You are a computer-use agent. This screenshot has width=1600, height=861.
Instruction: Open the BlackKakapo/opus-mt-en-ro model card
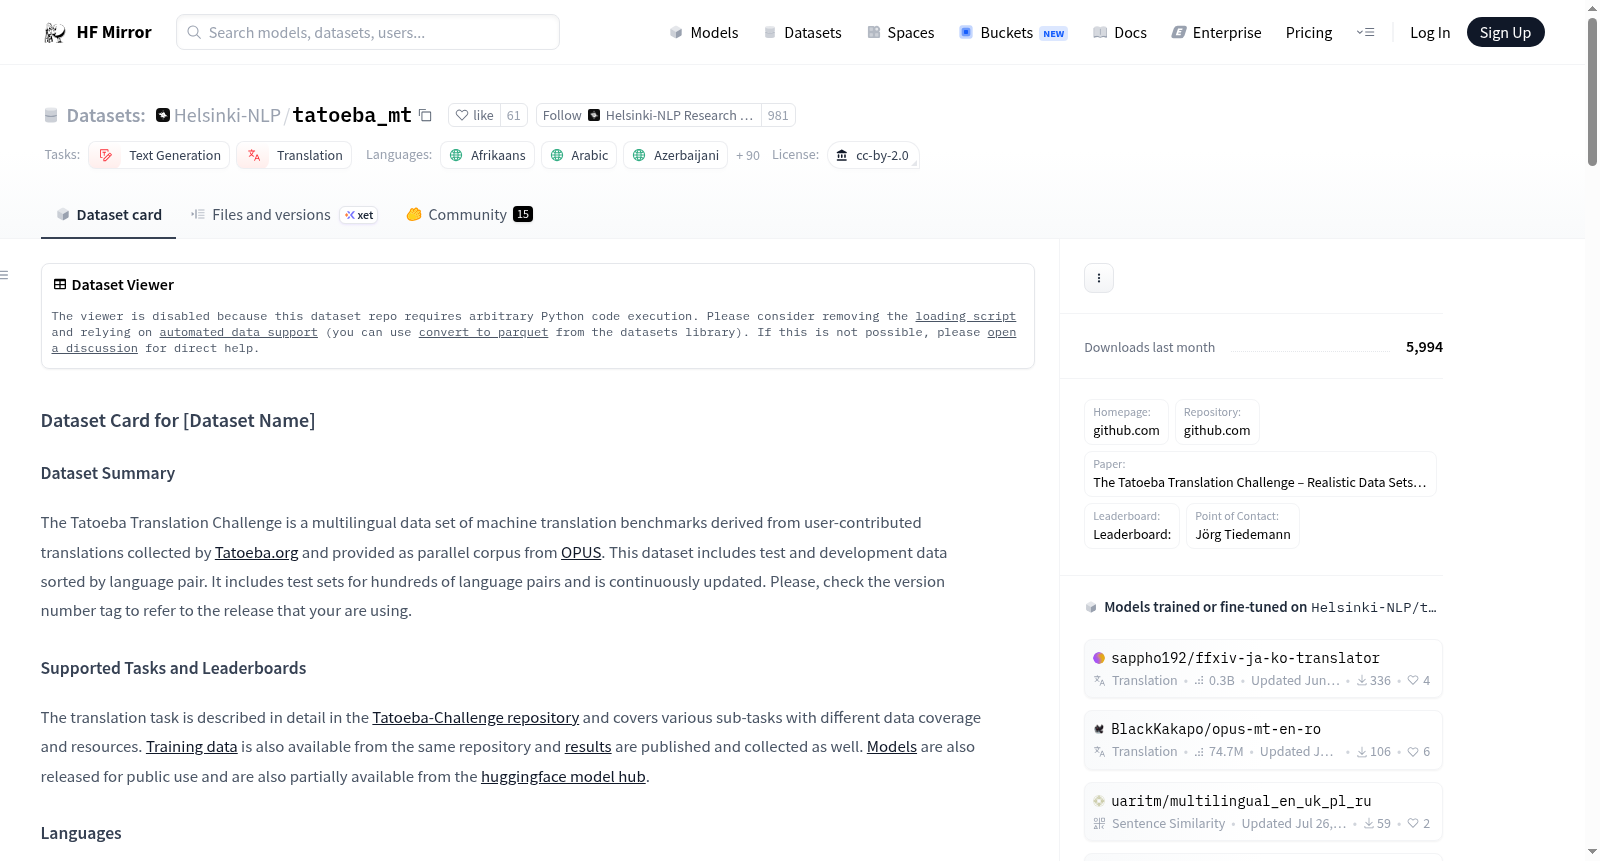point(1263,740)
